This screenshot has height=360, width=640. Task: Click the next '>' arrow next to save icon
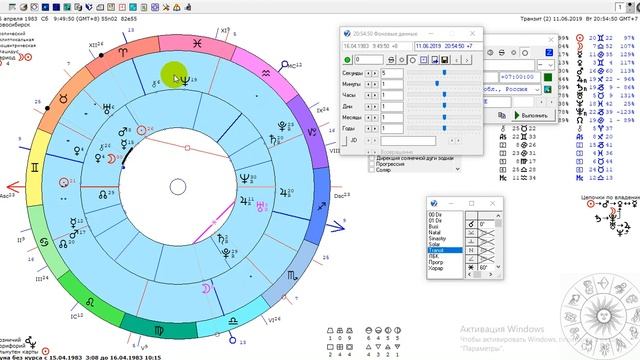[467, 60]
